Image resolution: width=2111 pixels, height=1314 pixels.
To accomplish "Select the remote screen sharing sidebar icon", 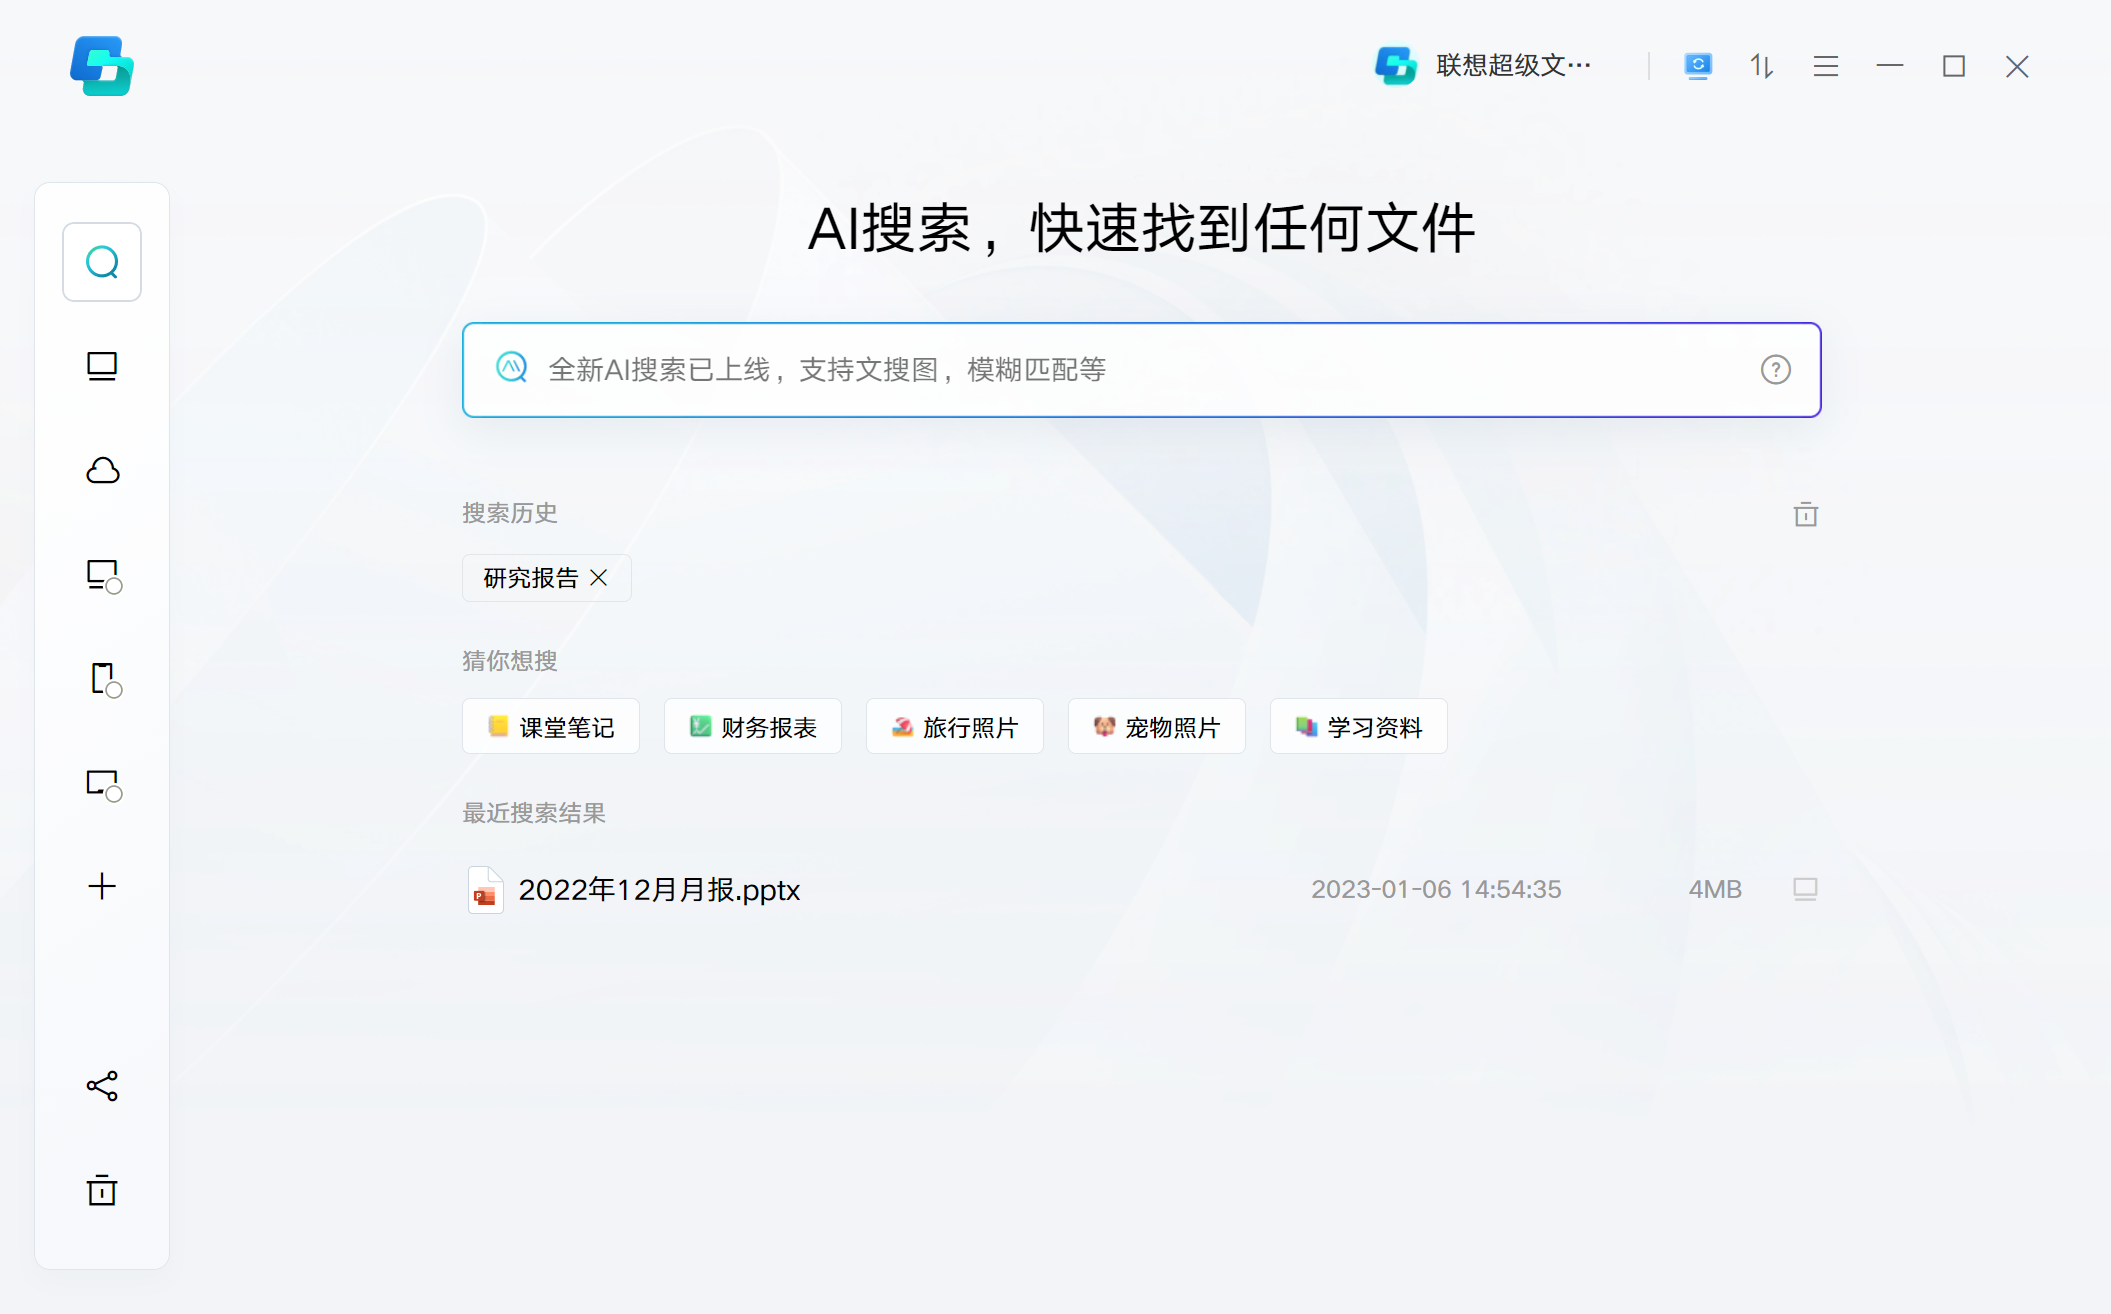I will (x=101, y=786).
